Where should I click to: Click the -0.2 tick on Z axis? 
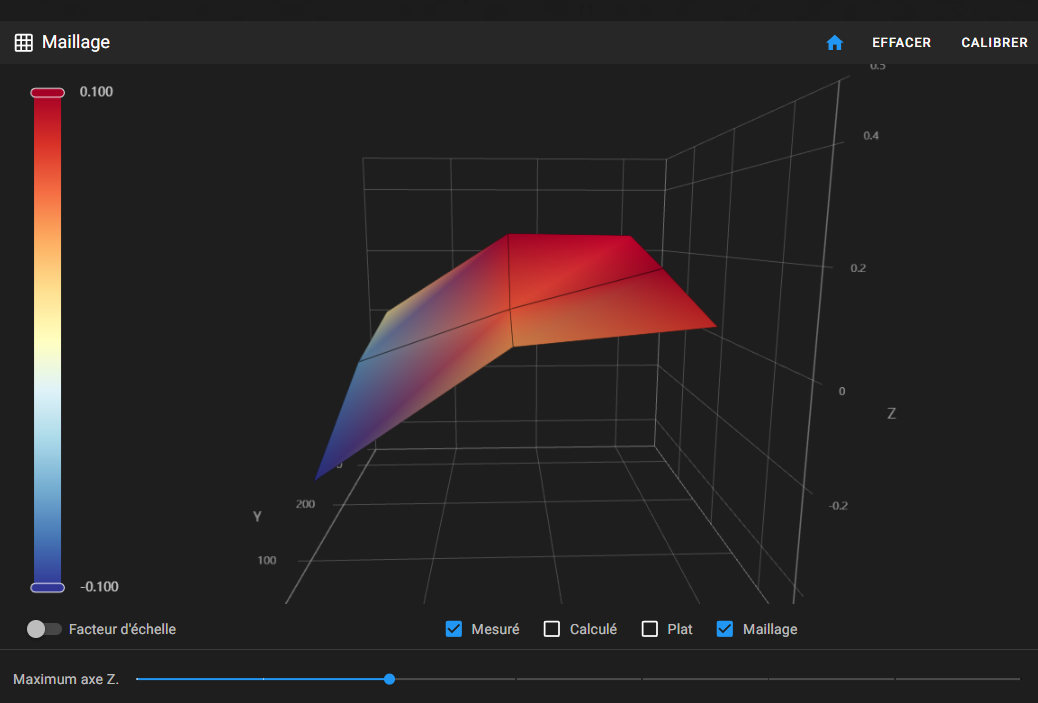click(838, 506)
